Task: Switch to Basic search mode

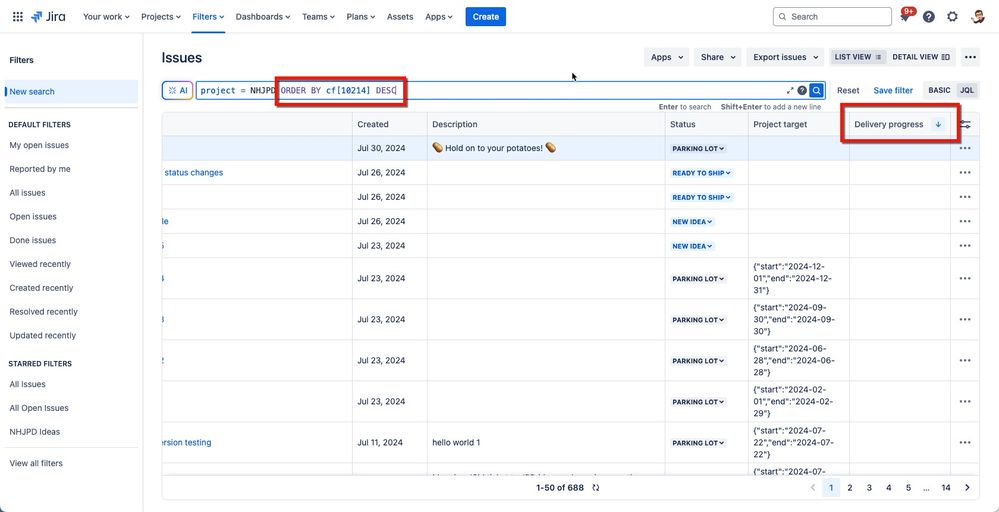Action: [939, 90]
